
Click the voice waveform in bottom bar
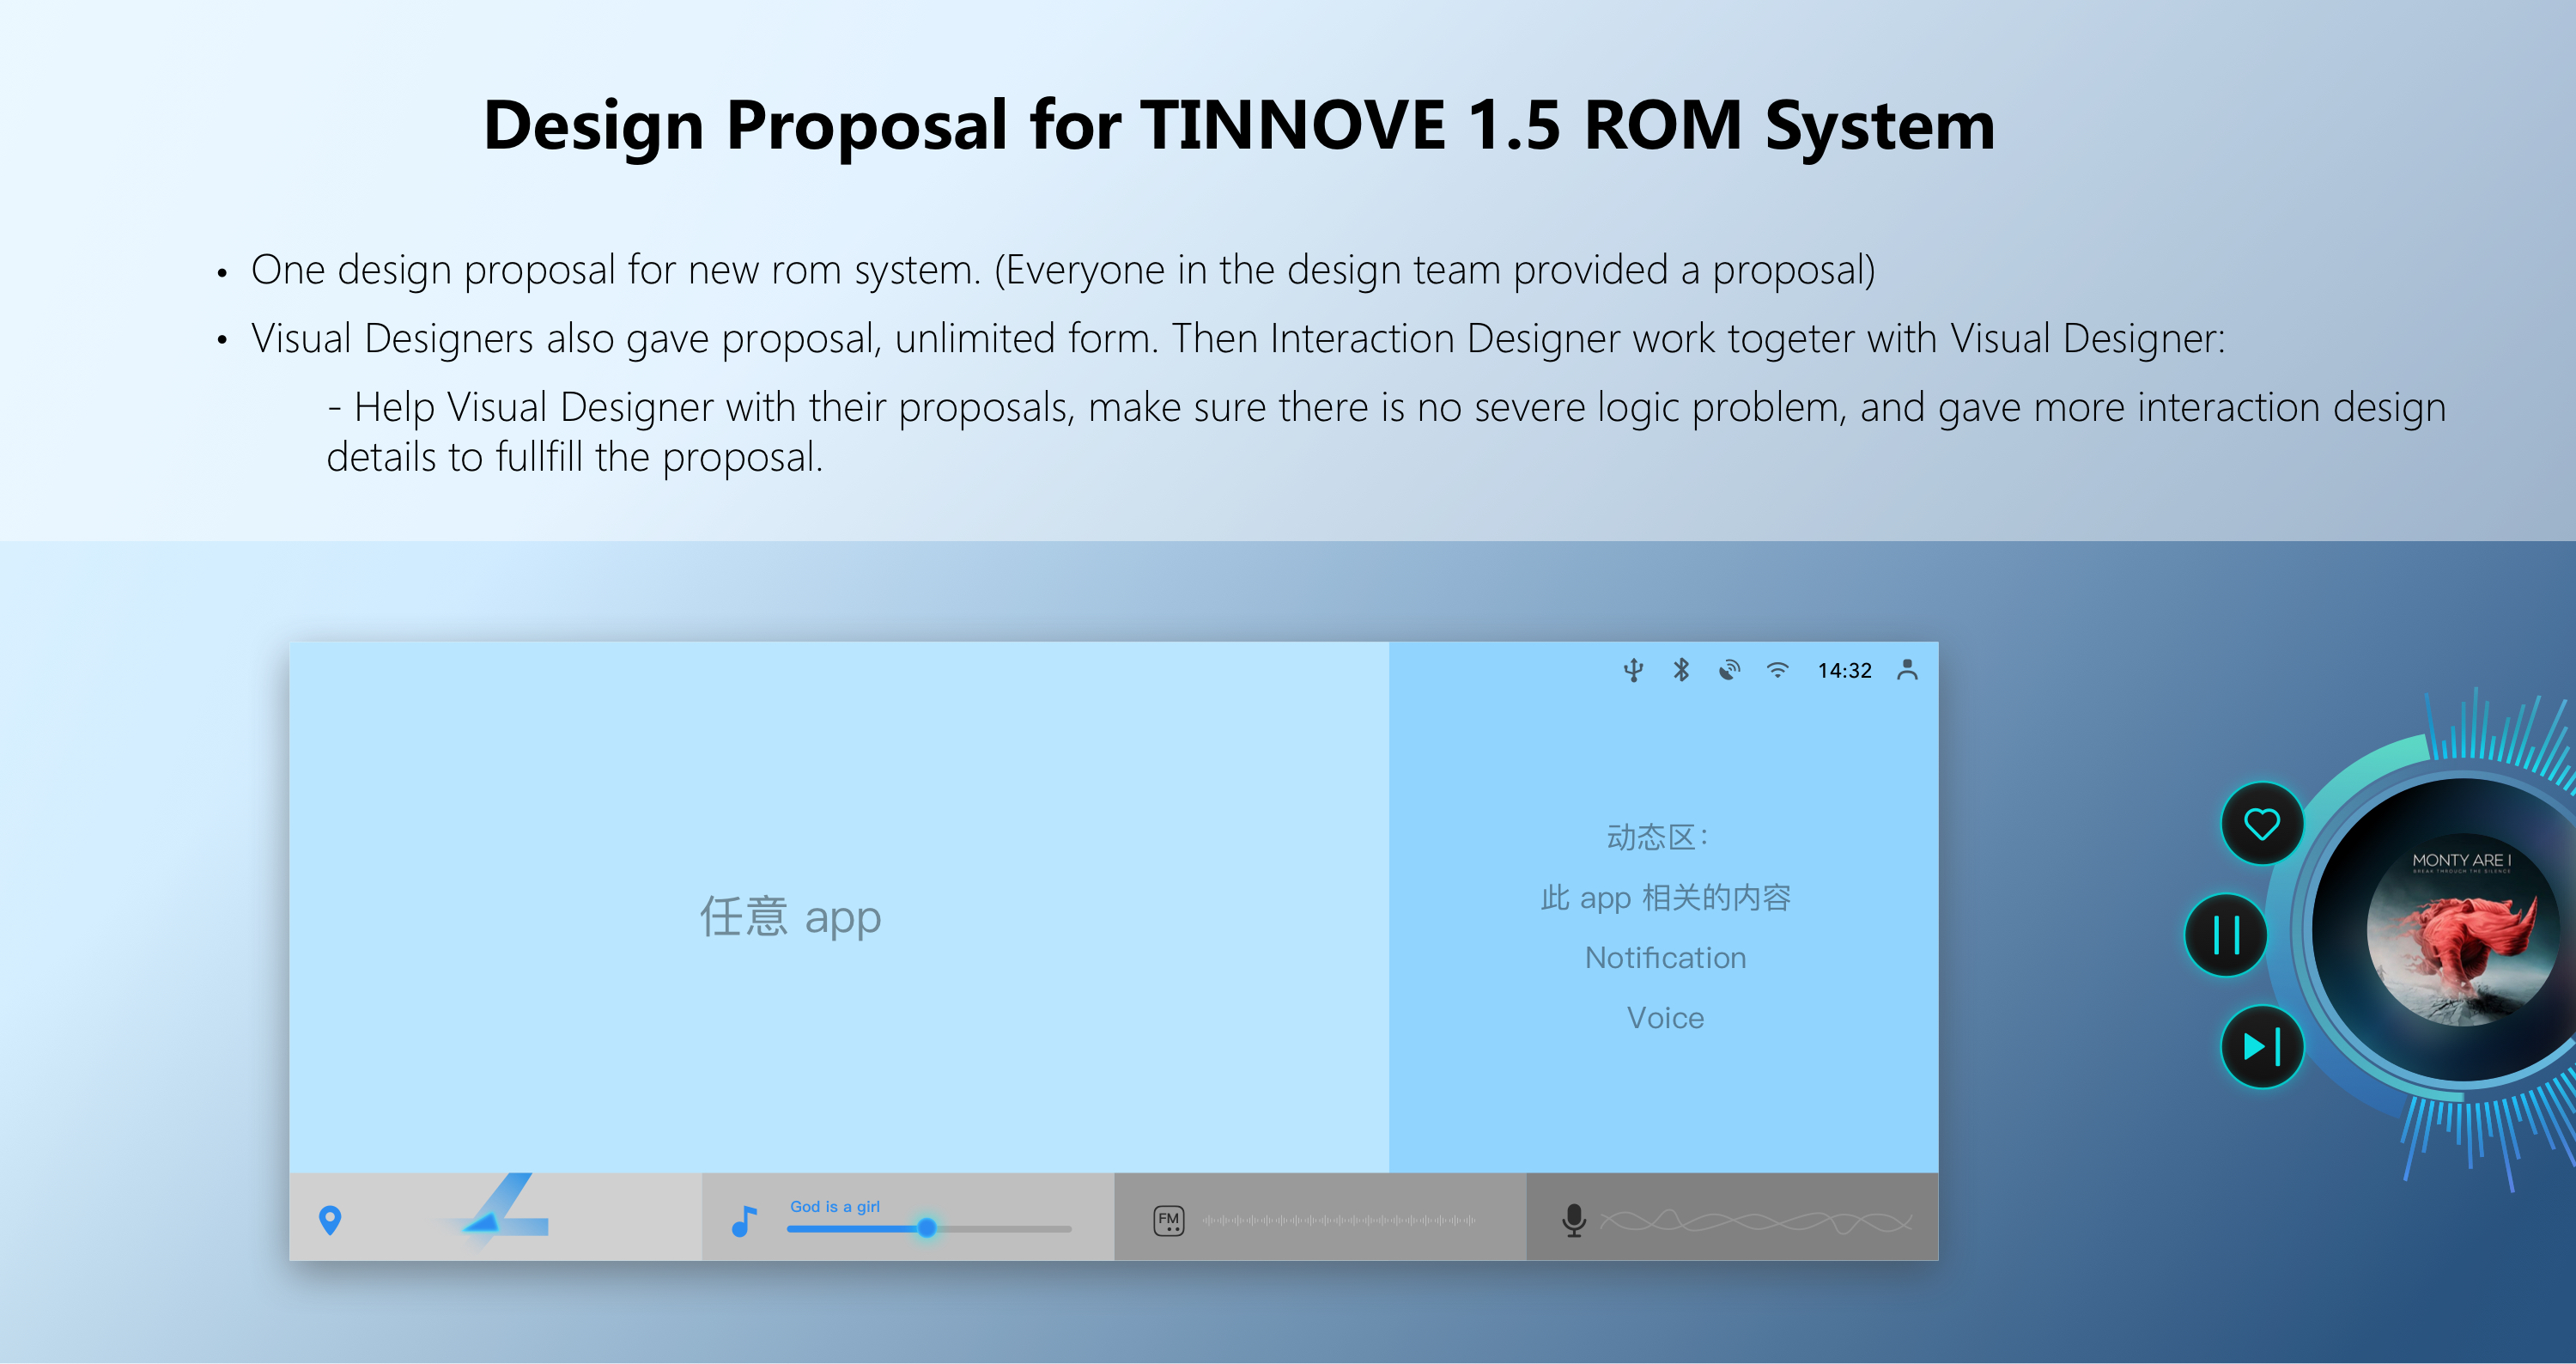pyautogui.click(x=1756, y=1221)
